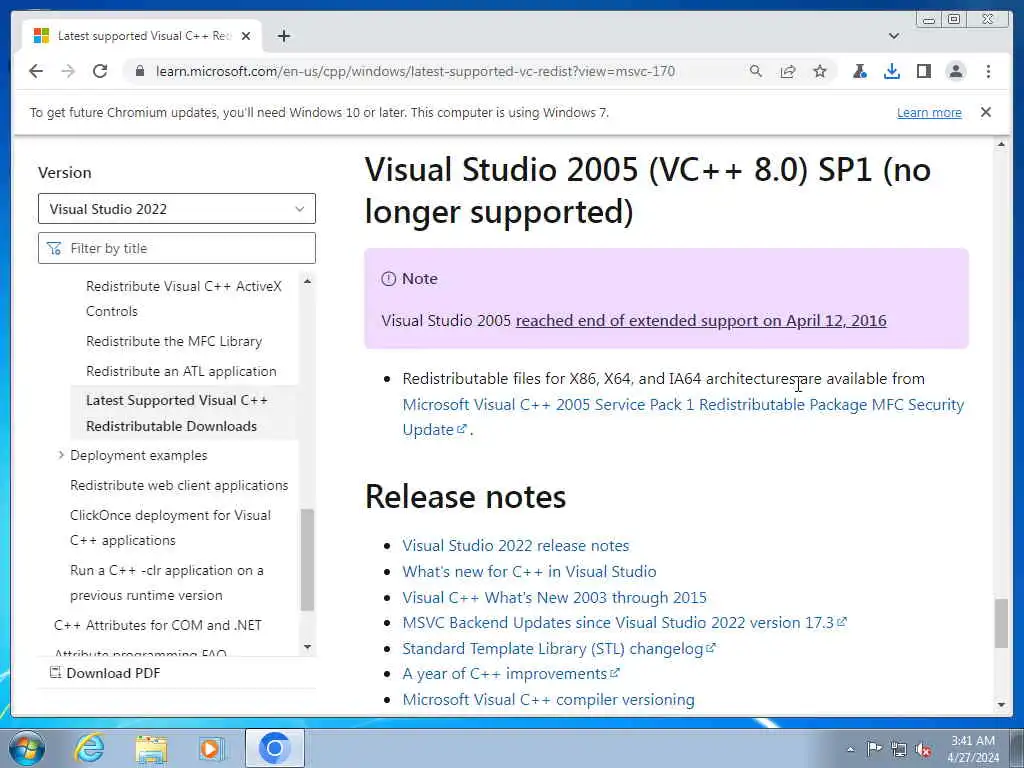The image size is (1024, 768).
Task: Open ClickOnce deployment for Visual C++ applications
Action: tap(170, 528)
